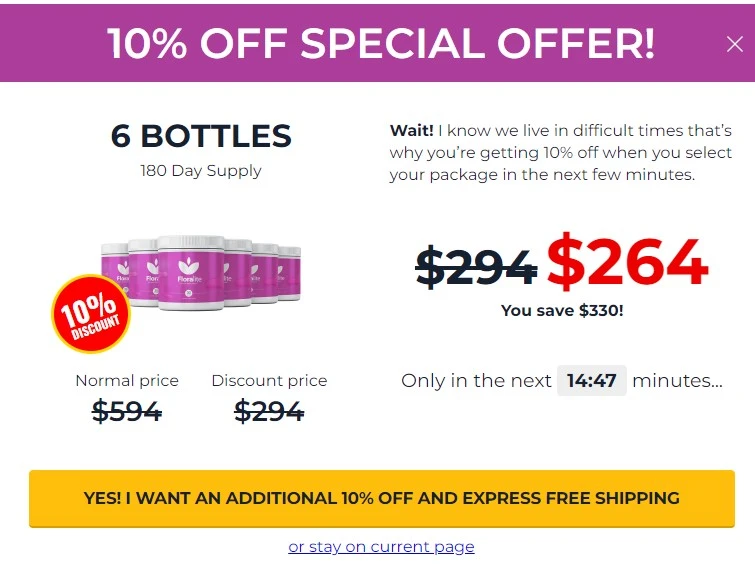Click the red 10% discount badge
The height and width of the screenshot is (564, 755).
[x=91, y=314]
